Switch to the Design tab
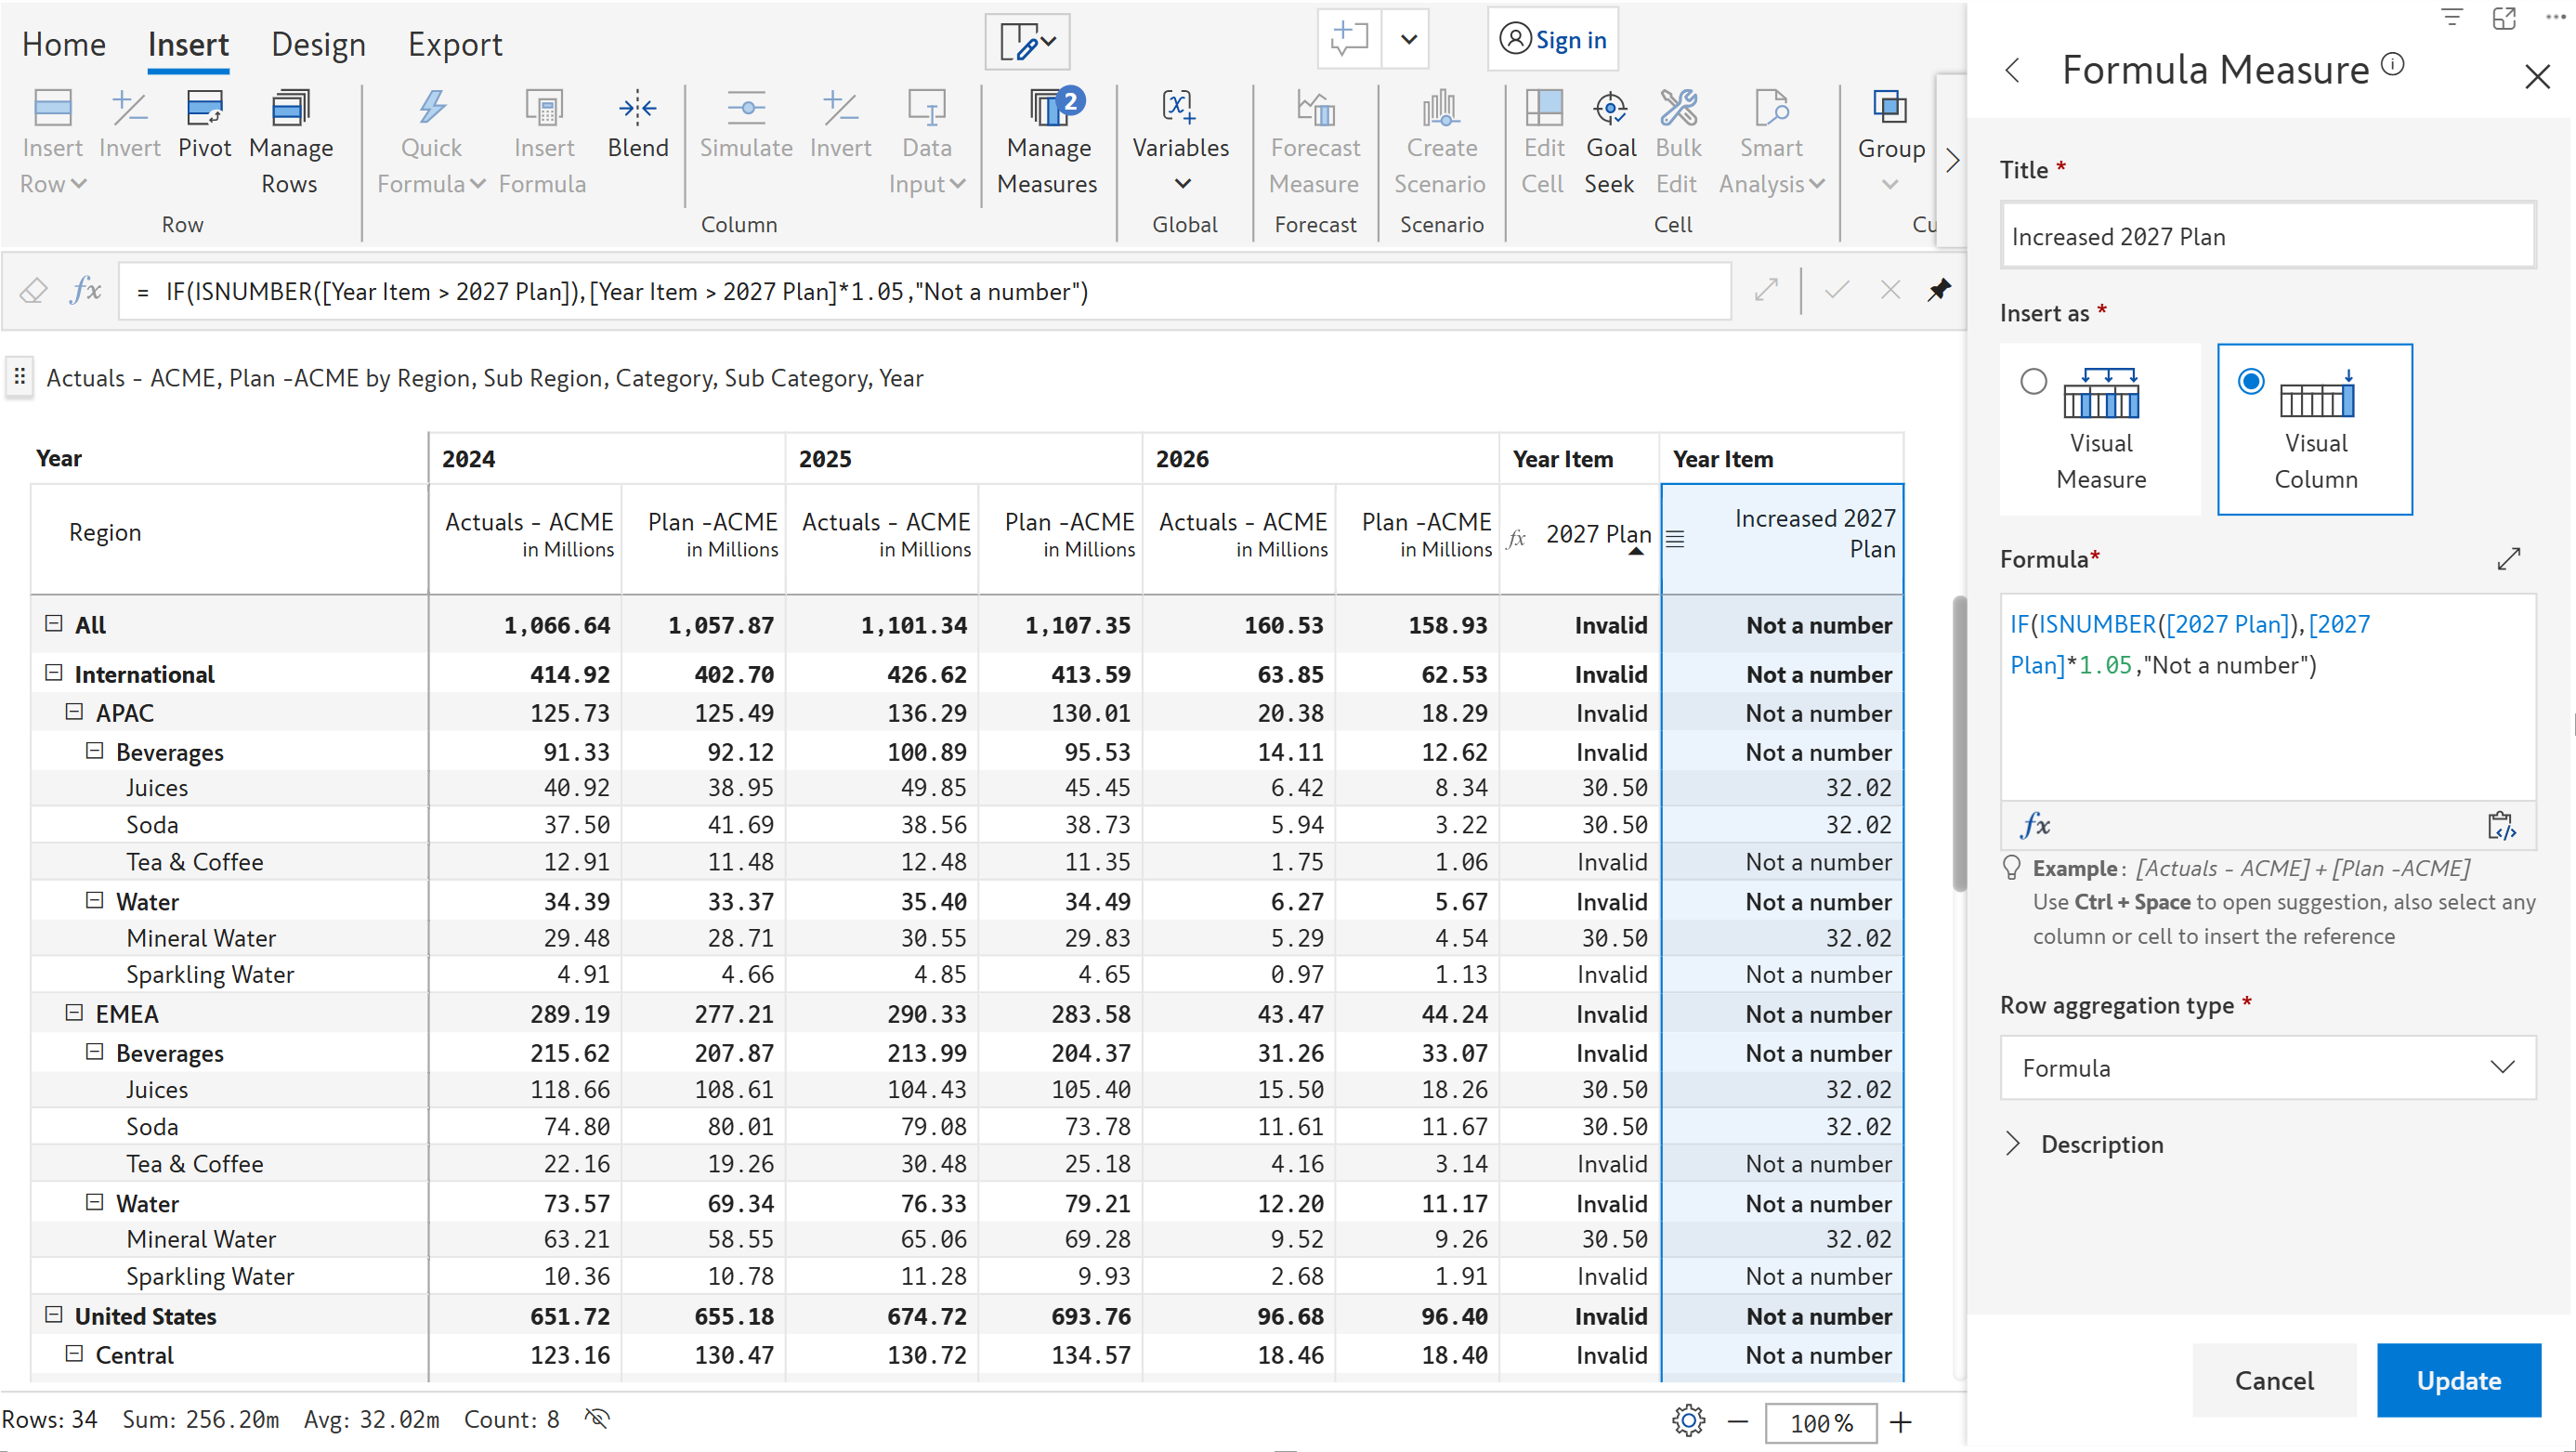Viewport: 2576px width, 1452px height. click(318, 44)
